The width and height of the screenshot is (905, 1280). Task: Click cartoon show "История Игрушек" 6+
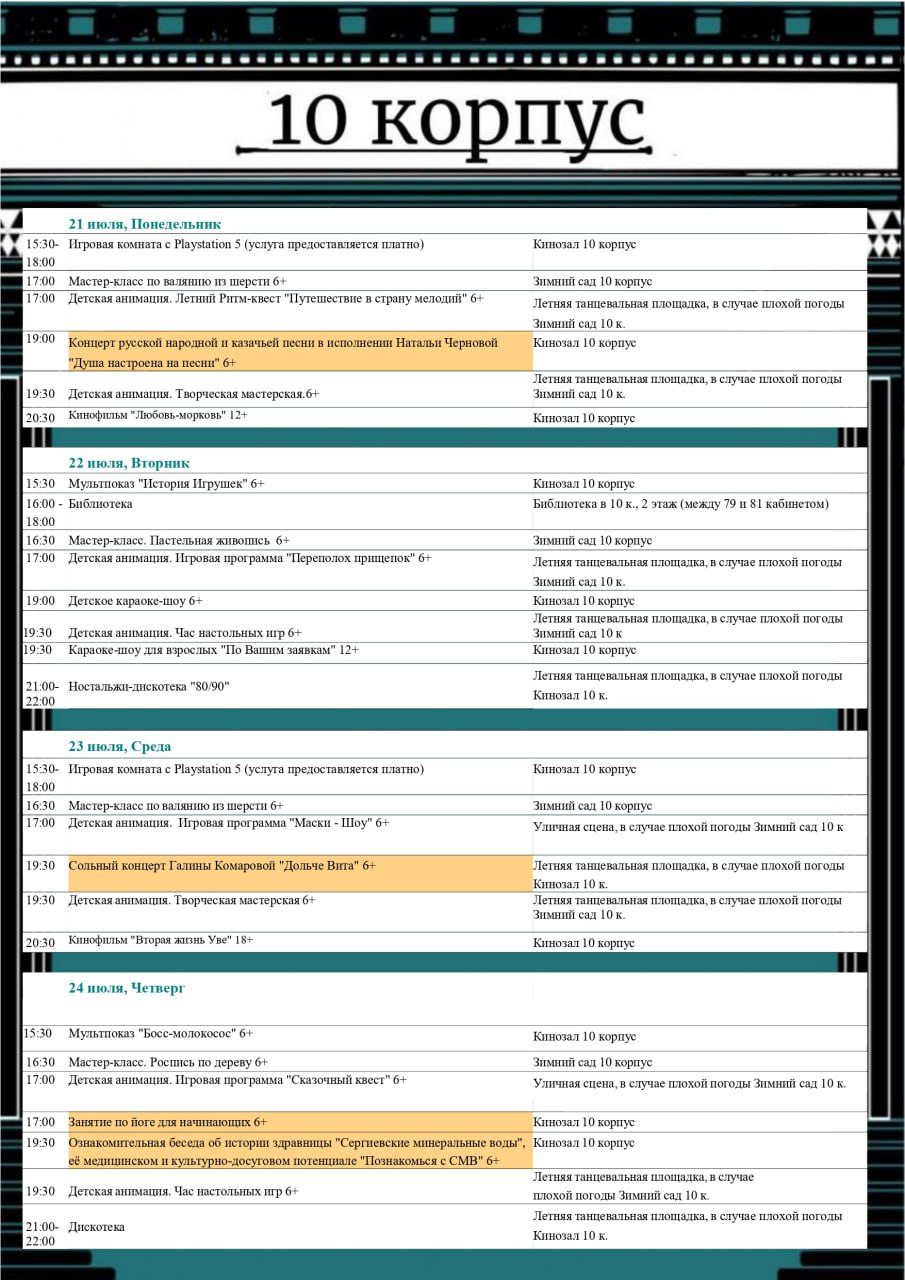[166, 483]
